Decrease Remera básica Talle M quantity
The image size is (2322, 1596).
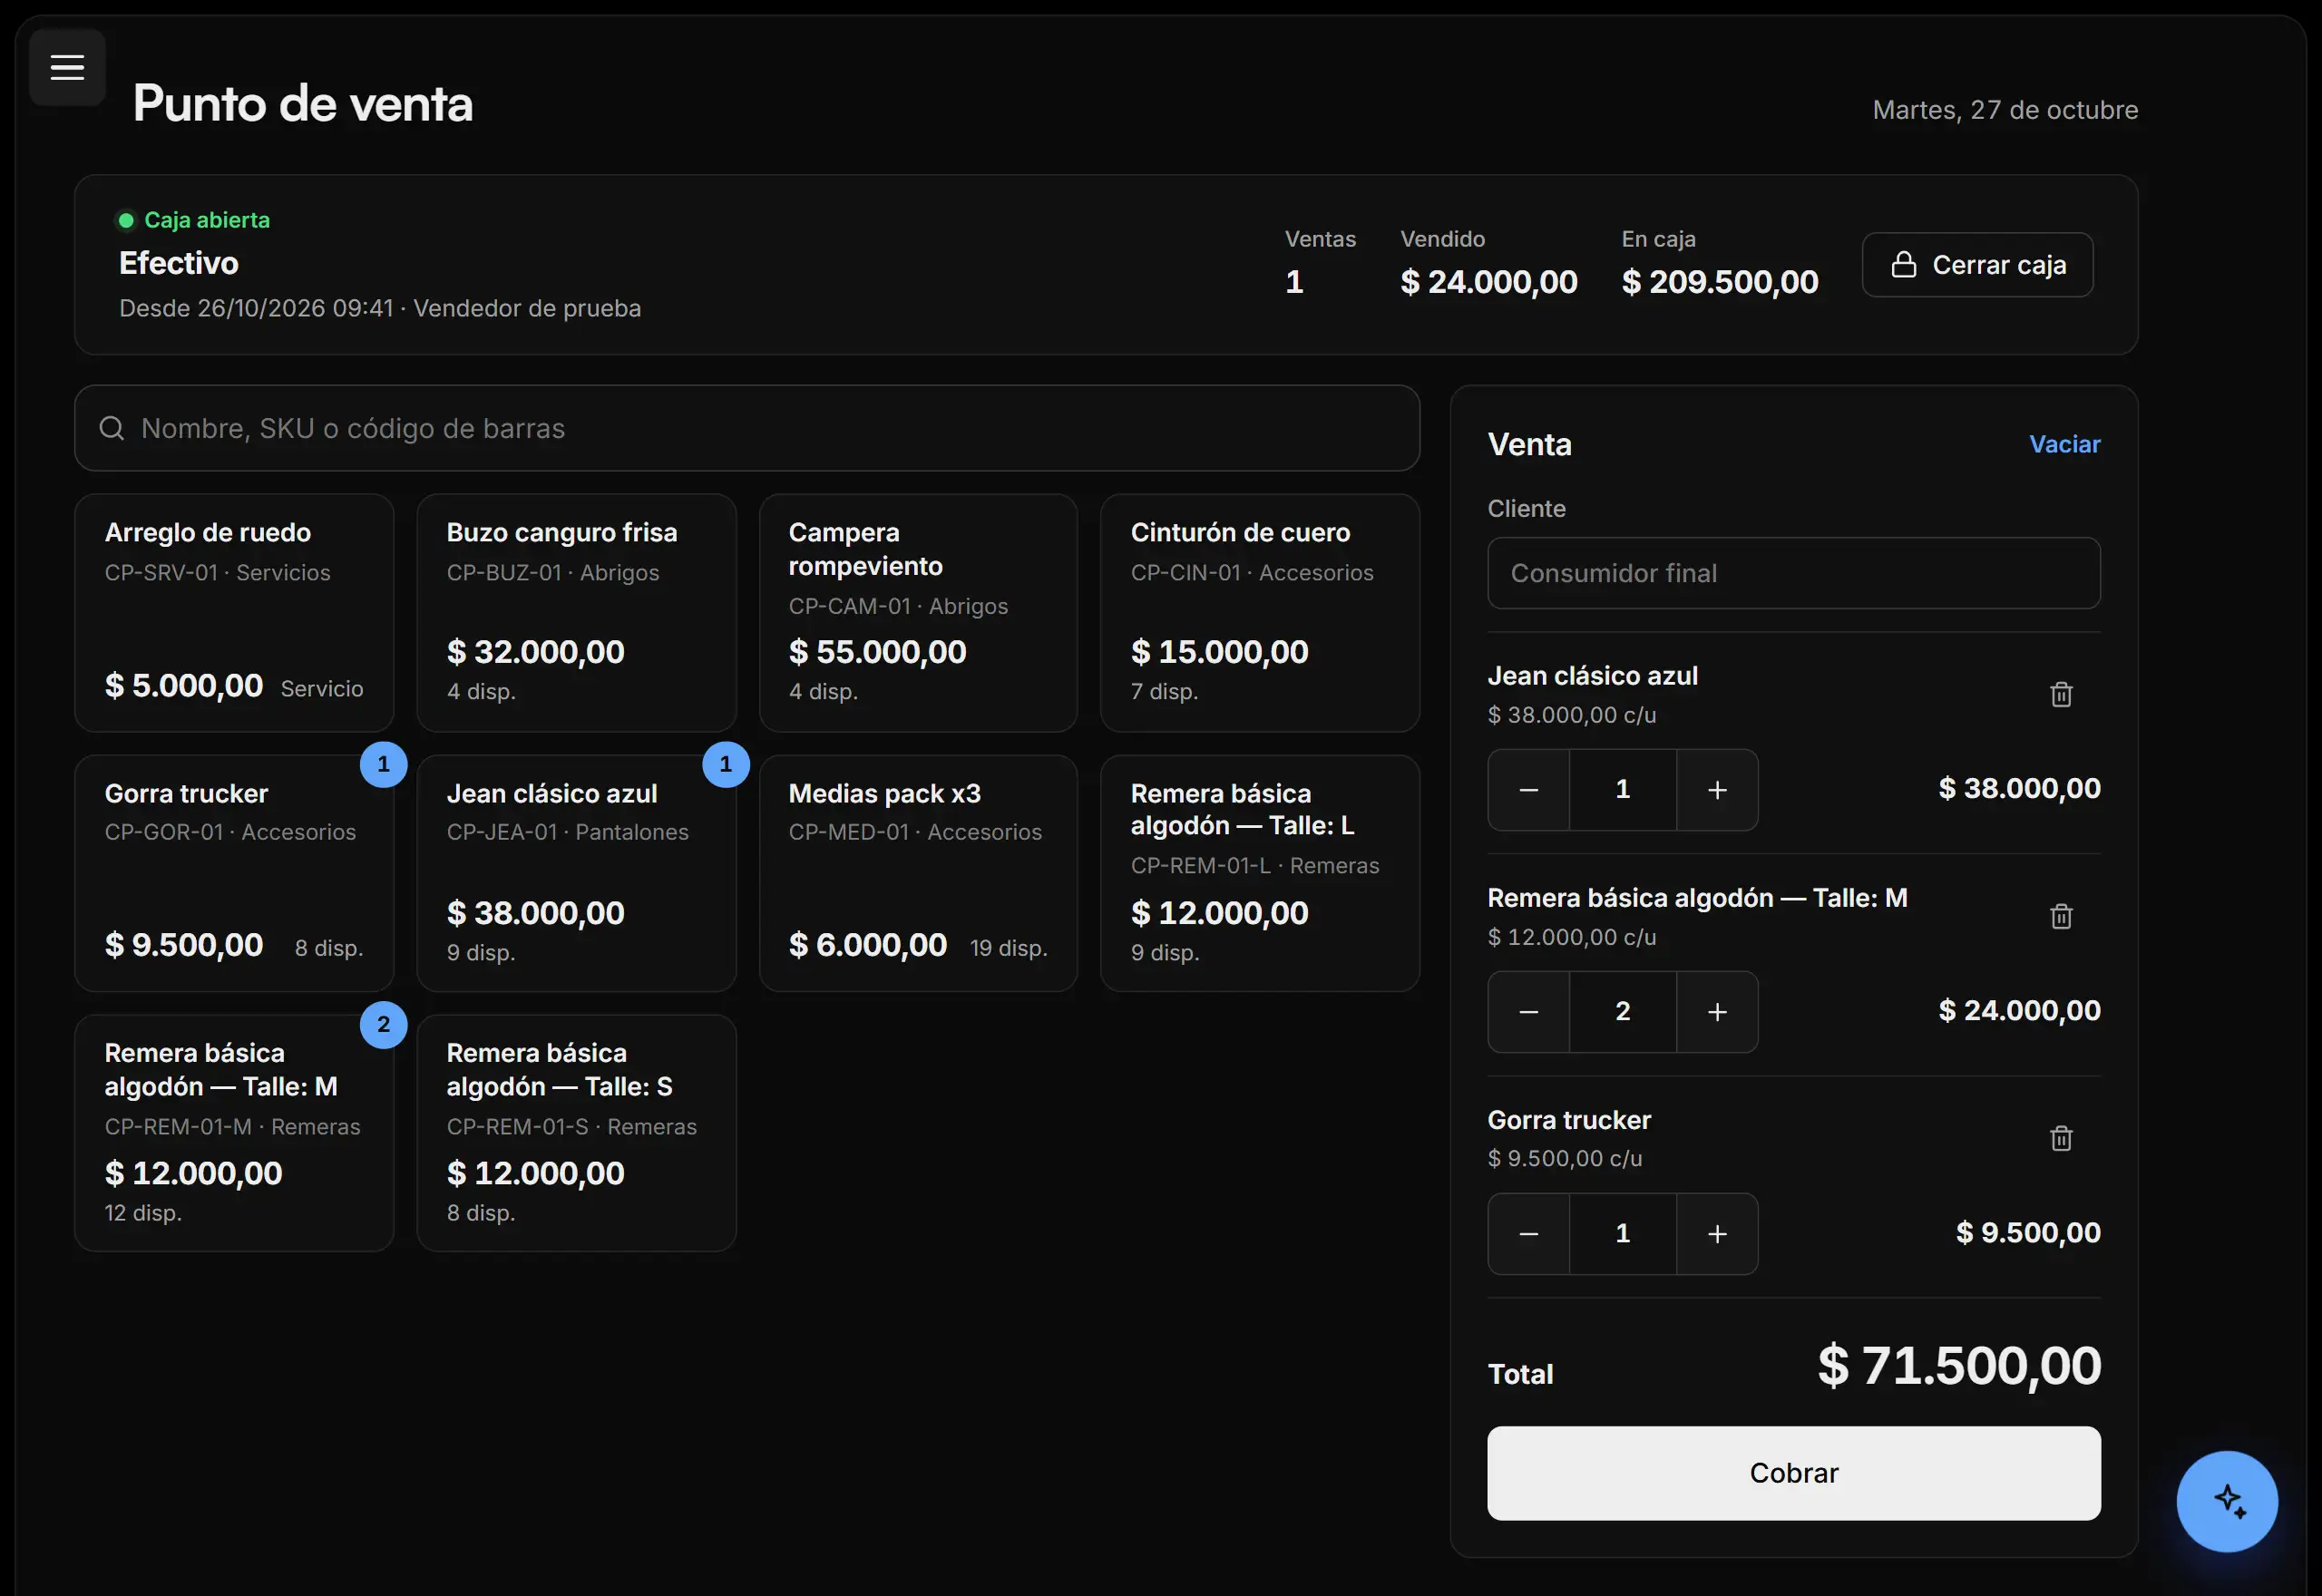(x=1528, y=1012)
